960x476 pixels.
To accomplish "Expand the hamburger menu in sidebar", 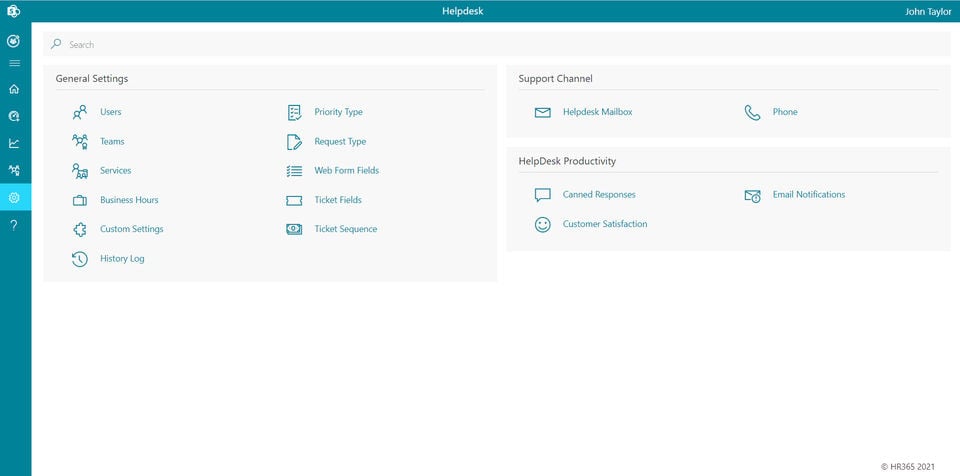I will click(14, 63).
